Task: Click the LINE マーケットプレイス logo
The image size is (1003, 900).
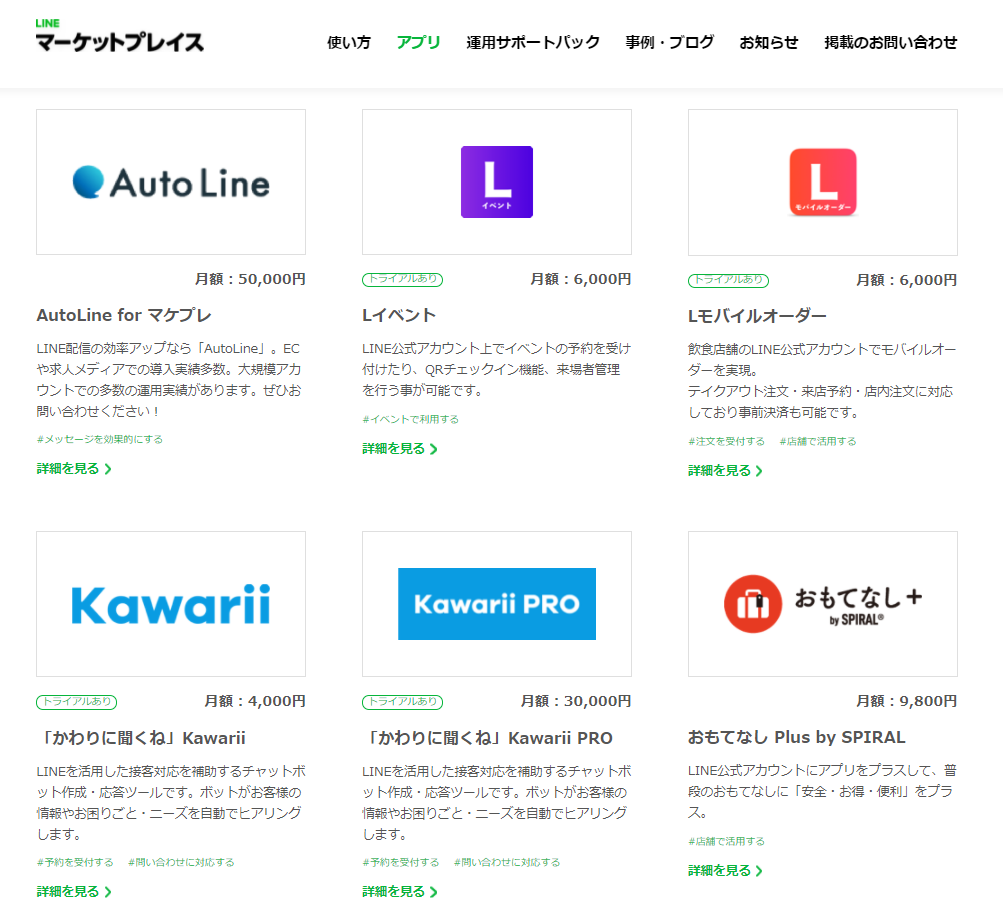Action: coord(120,35)
